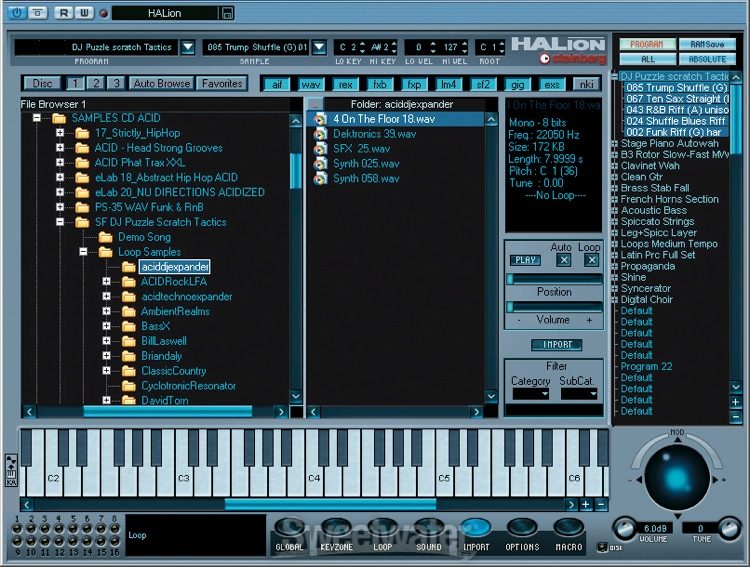Toggle the wav file type filter
This screenshot has width=750, height=567.
(x=311, y=84)
